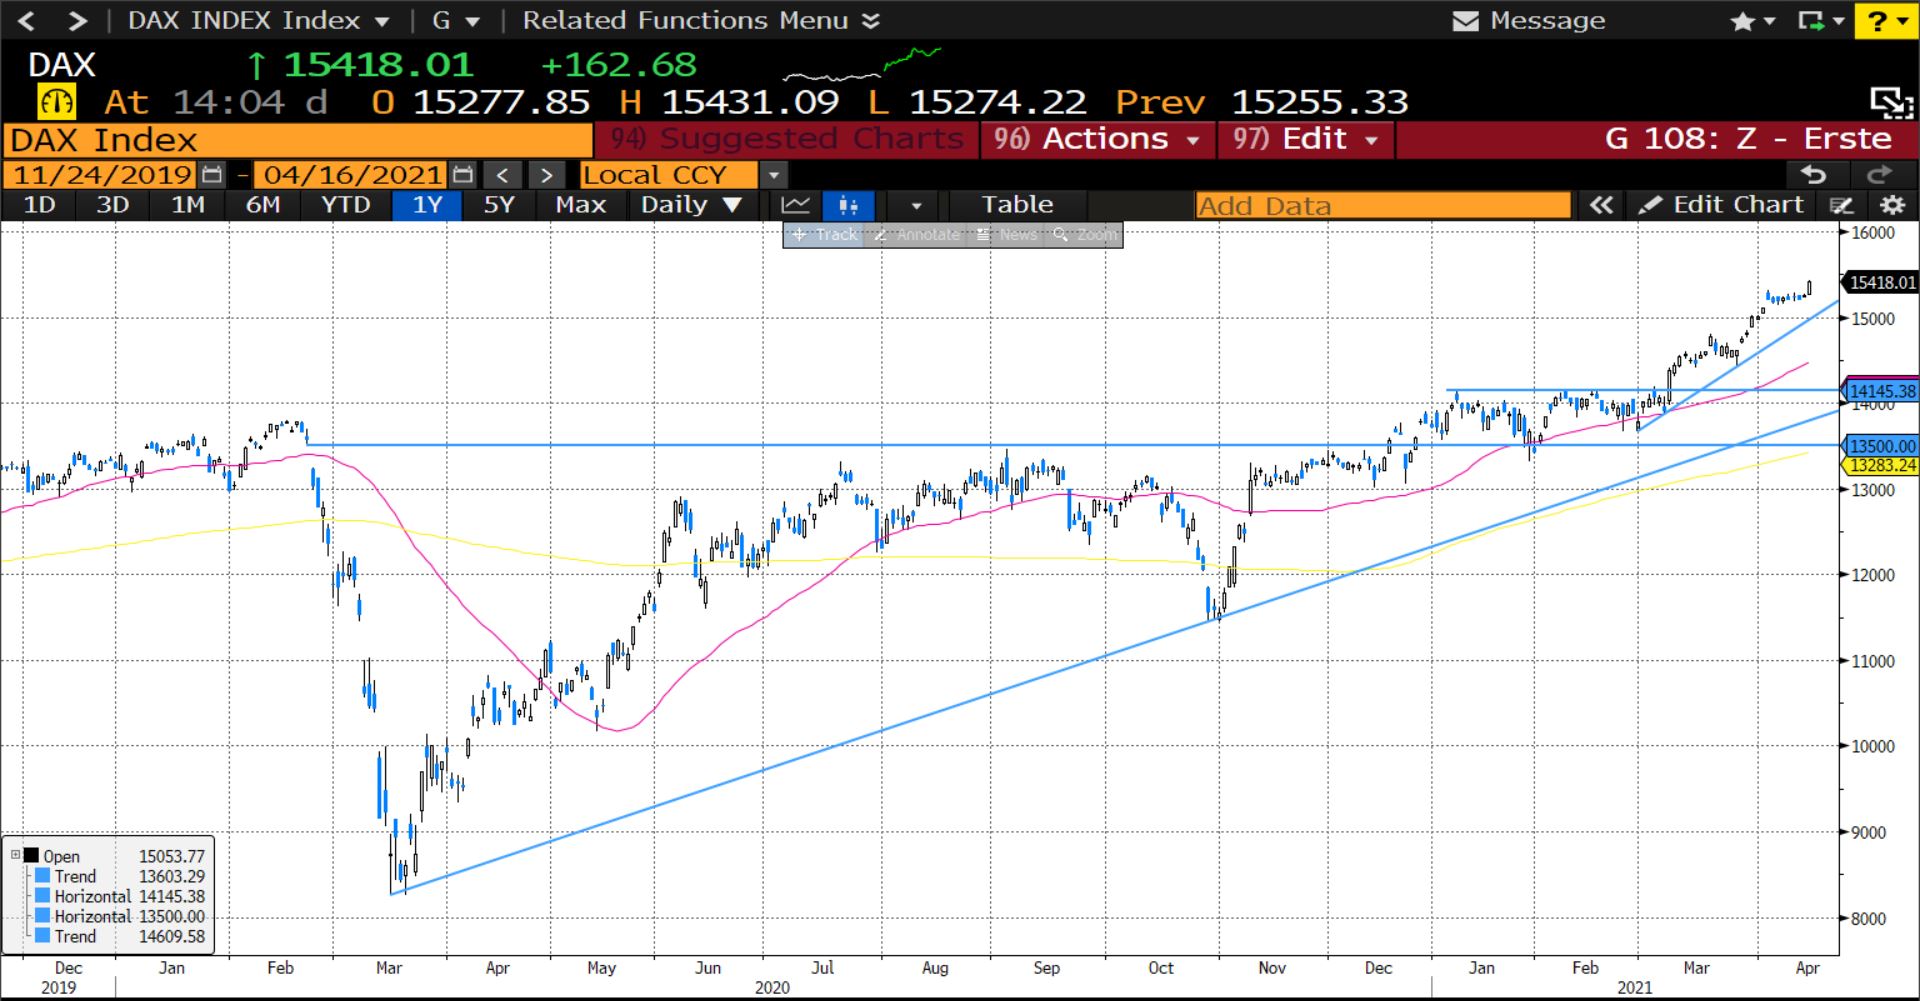1920x1001 pixels.
Task: Click the Table view button
Action: (x=1017, y=205)
